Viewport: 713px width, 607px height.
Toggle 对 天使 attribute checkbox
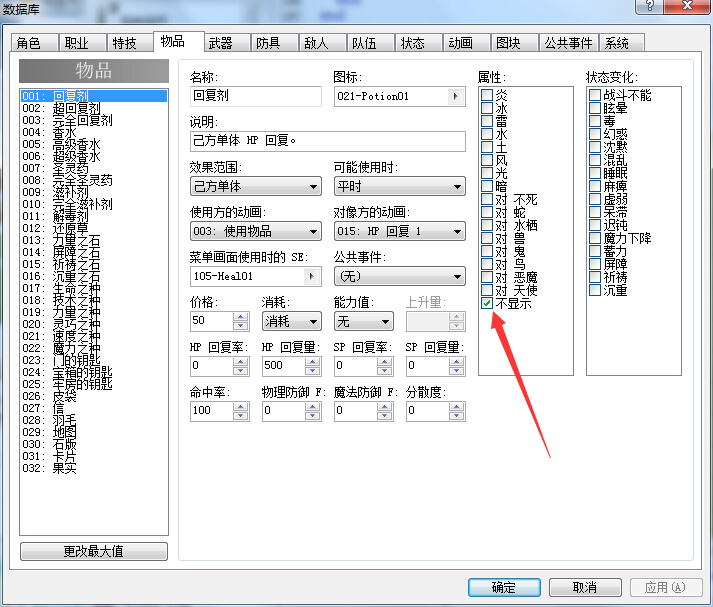487,290
